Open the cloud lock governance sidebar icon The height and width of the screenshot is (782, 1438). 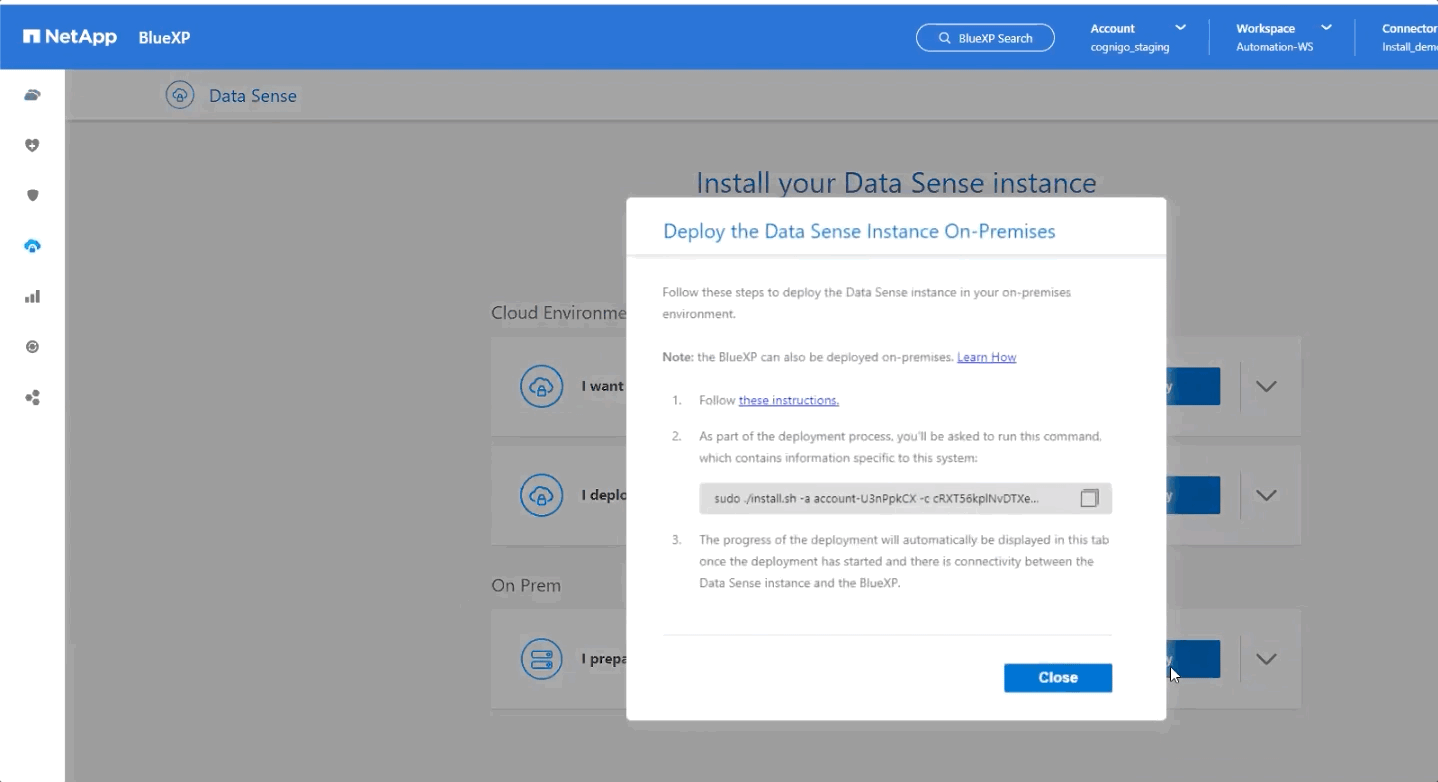32,246
